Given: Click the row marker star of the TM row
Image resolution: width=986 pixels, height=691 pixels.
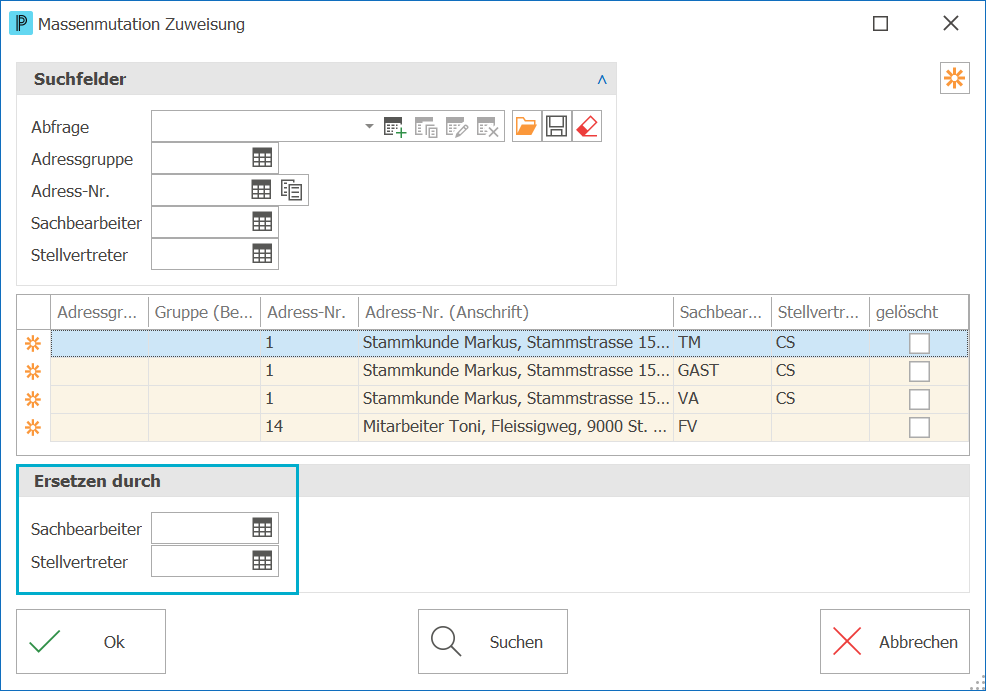Looking at the screenshot, I should (33, 343).
